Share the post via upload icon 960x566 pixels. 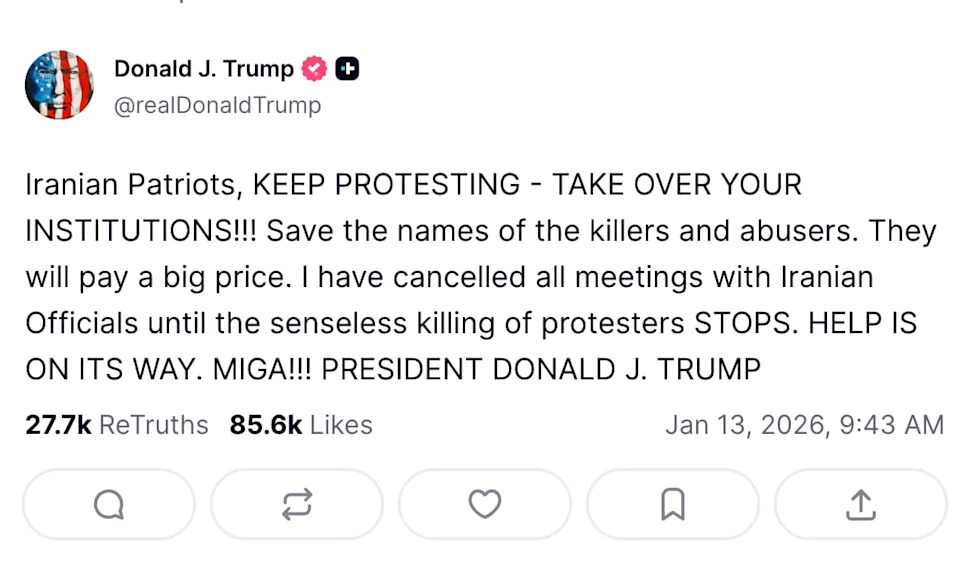860,505
